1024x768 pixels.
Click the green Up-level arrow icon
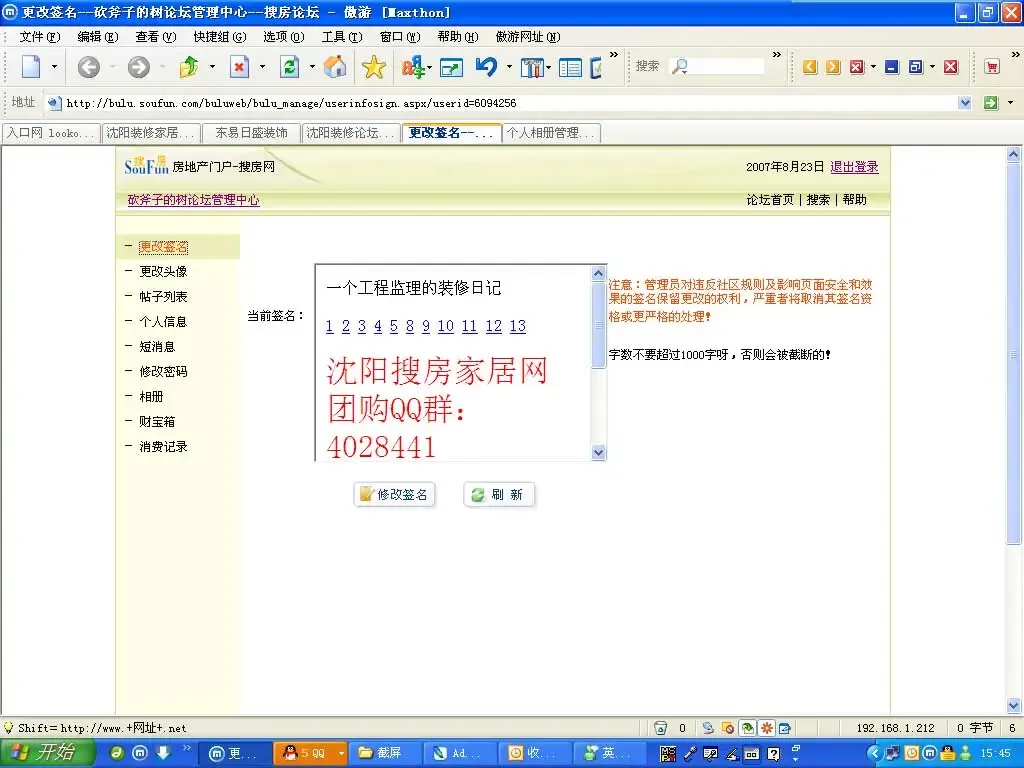[x=189, y=67]
